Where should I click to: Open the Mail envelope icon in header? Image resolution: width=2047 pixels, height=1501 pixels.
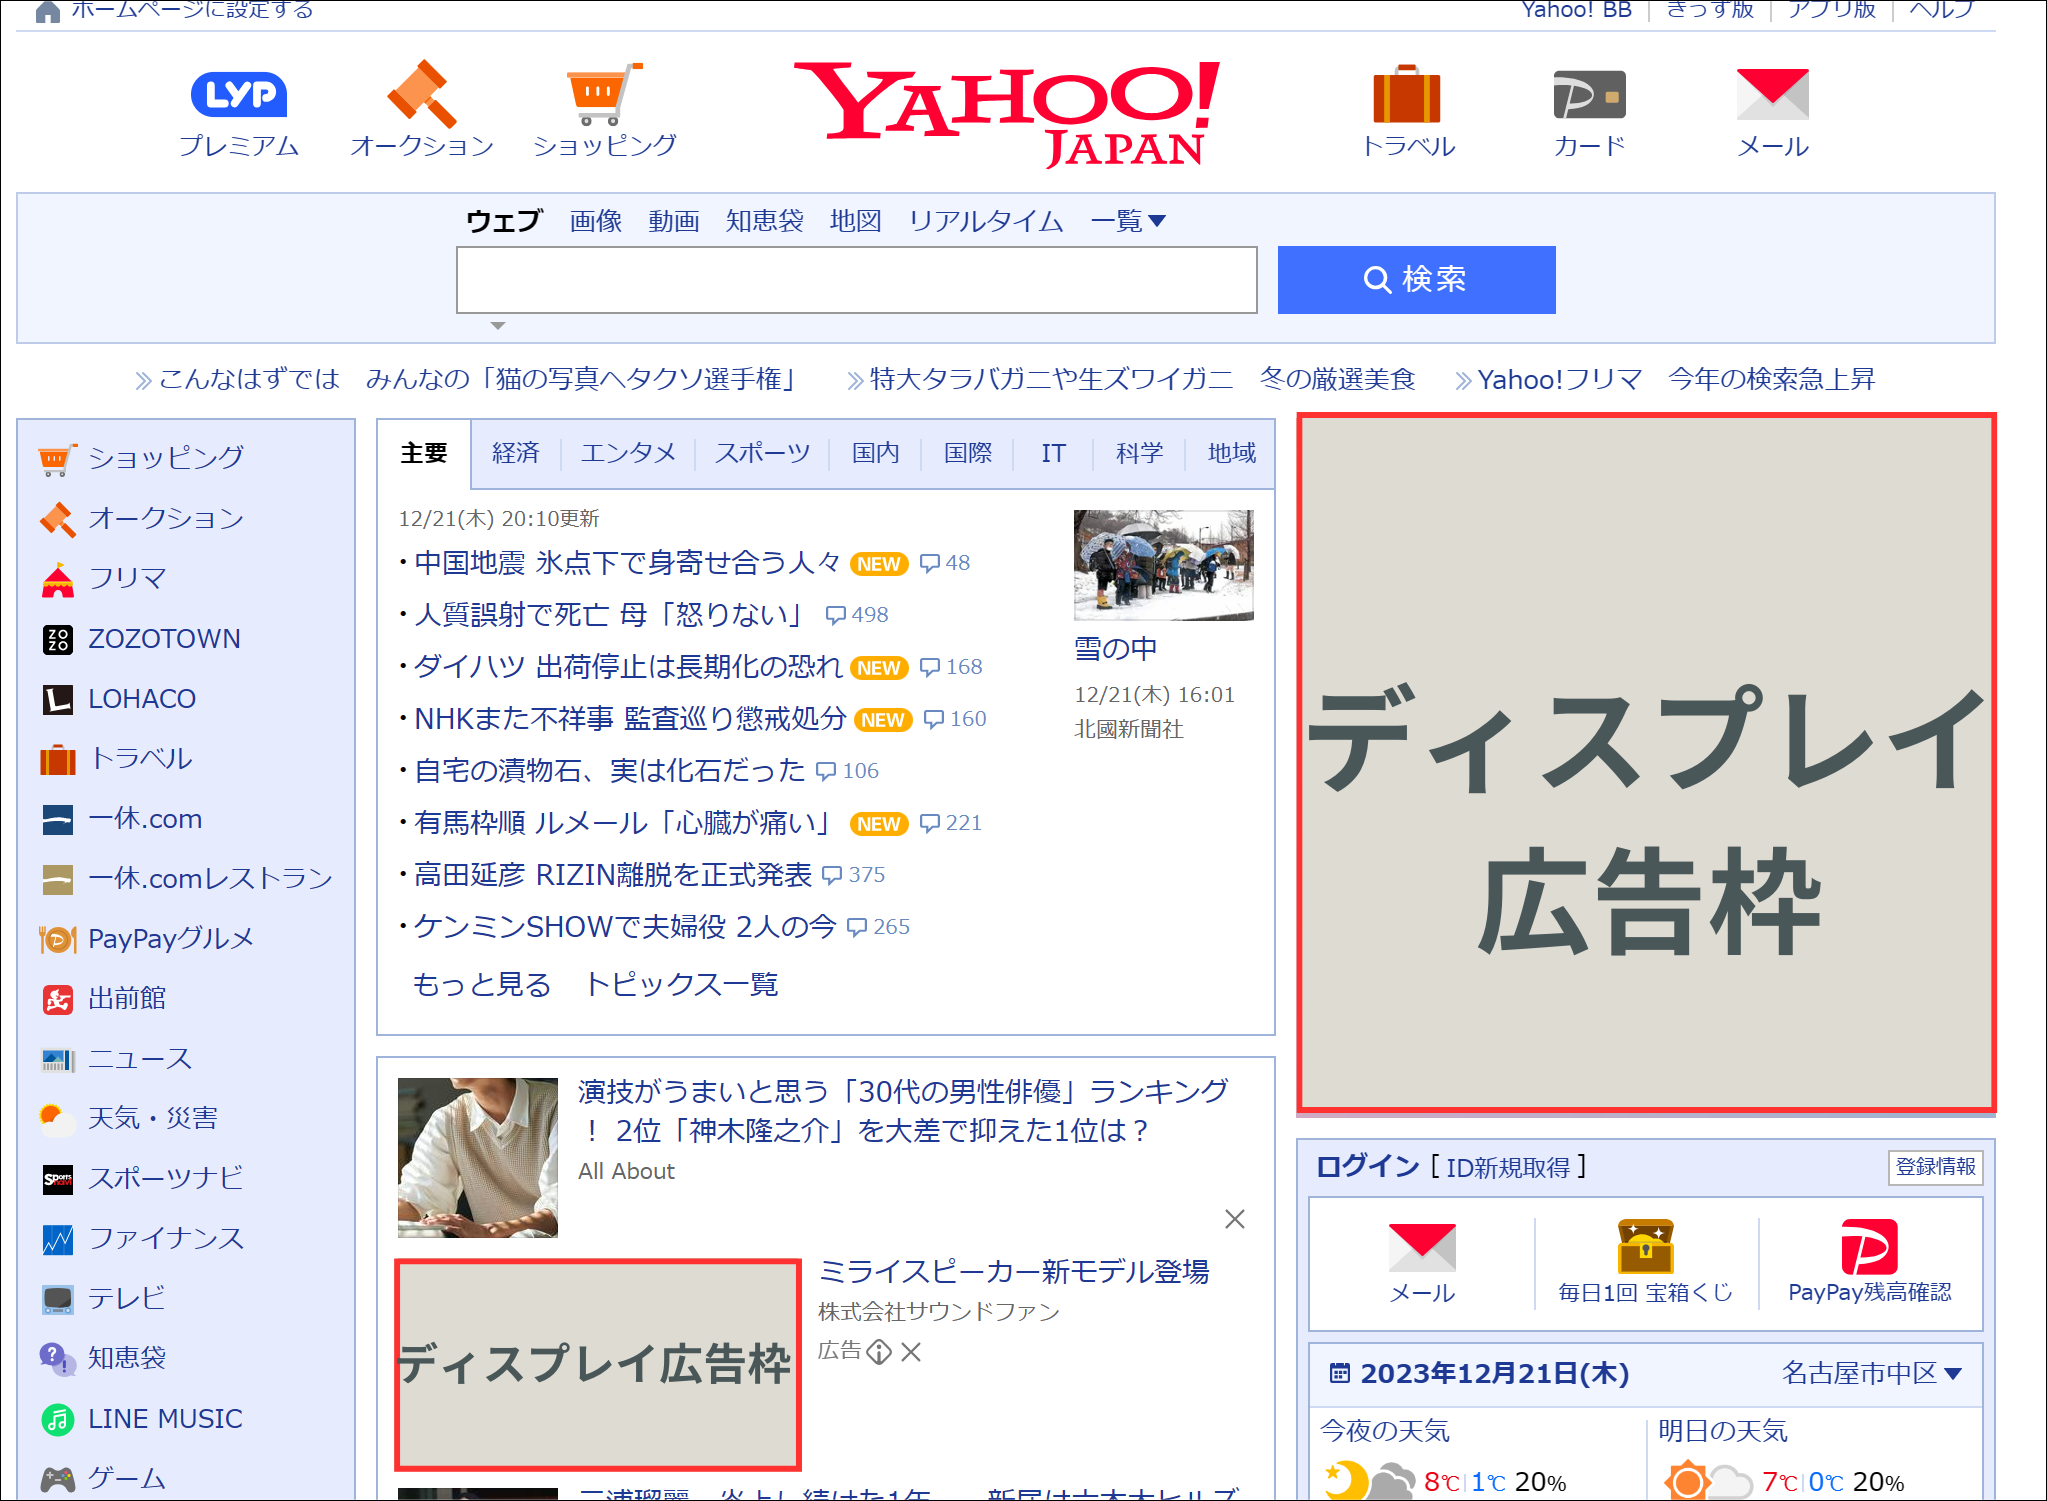[1772, 94]
